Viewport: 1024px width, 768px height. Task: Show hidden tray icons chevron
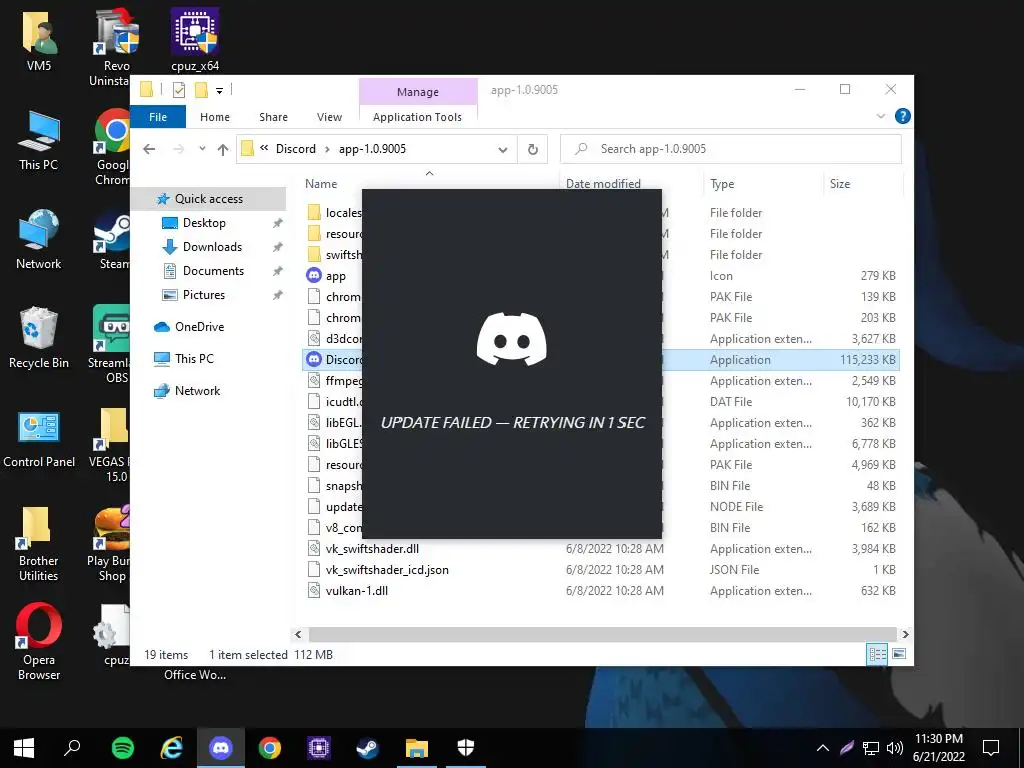point(823,748)
